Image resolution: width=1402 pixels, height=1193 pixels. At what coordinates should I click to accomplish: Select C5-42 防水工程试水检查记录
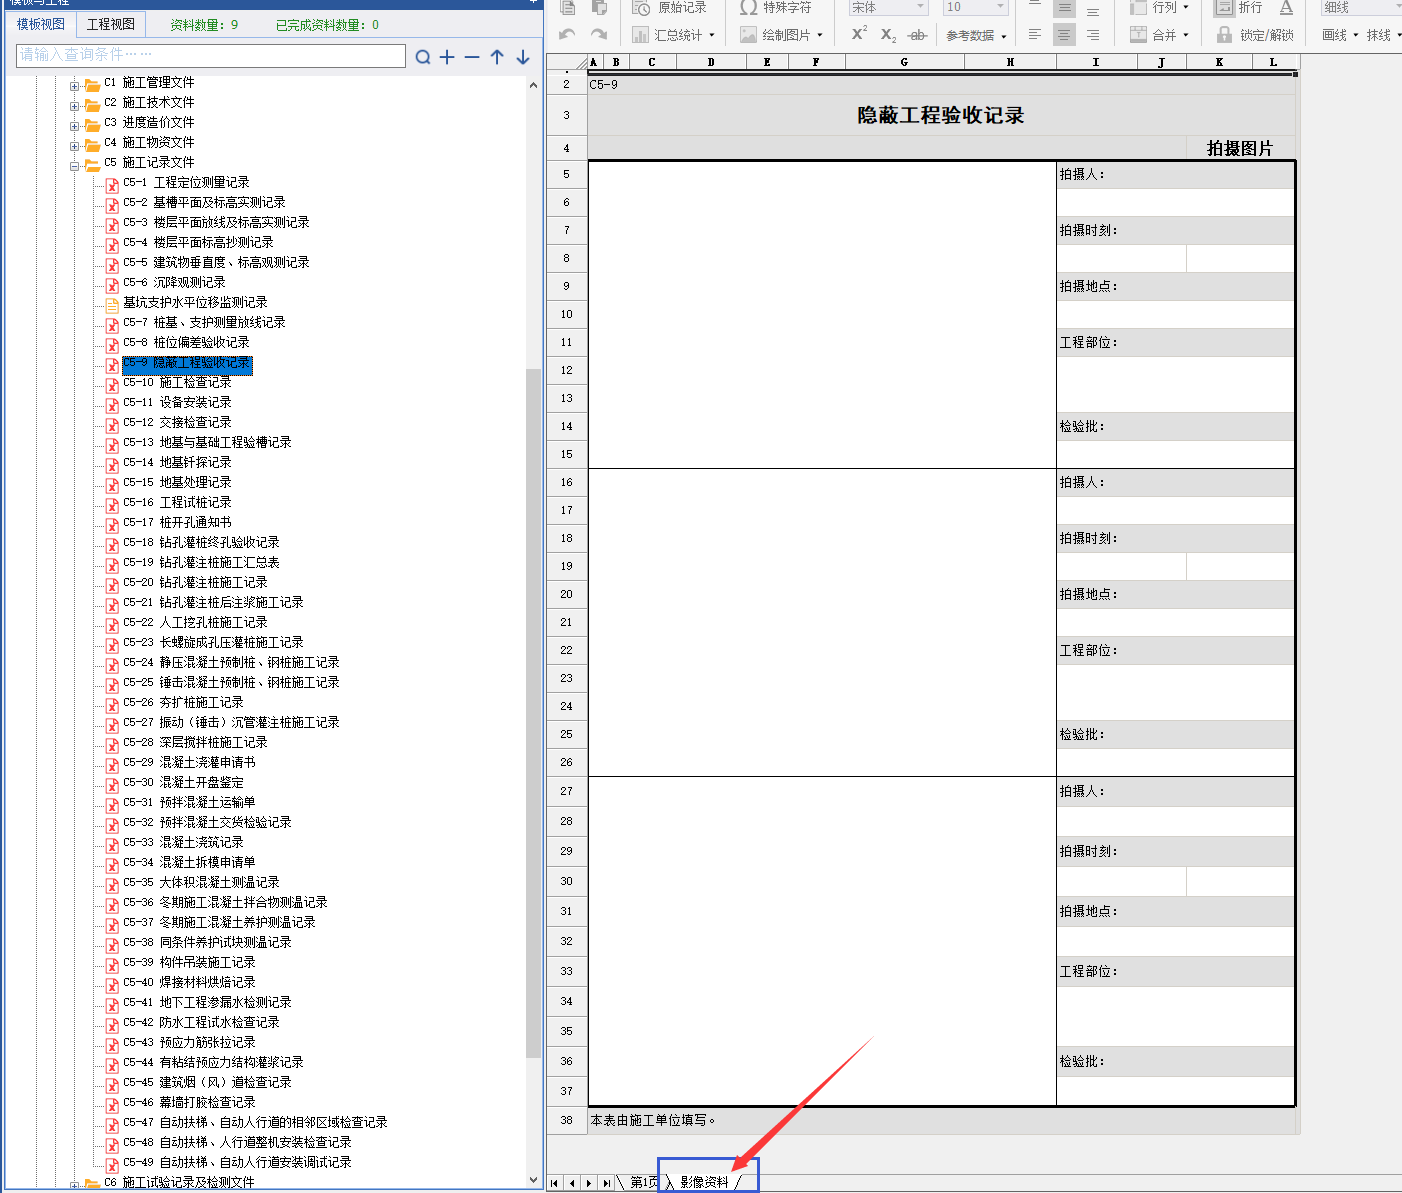click(201, 1023)
